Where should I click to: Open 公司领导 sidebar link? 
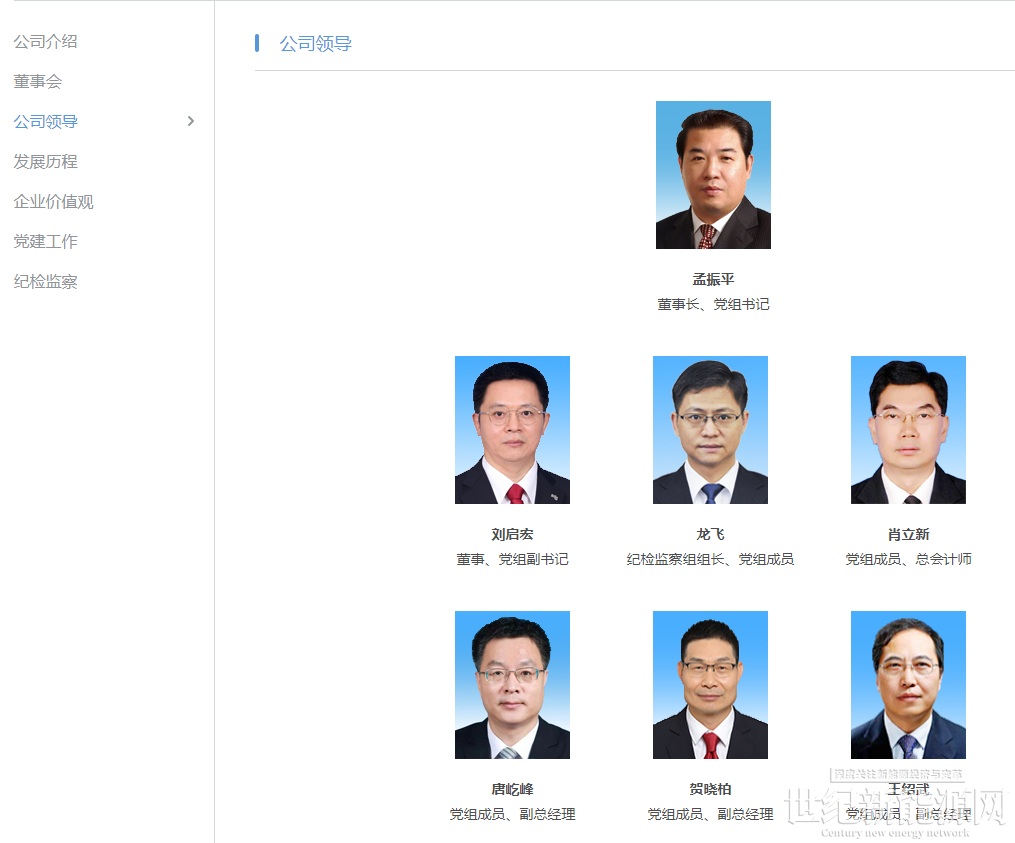[x=45, y=122]
